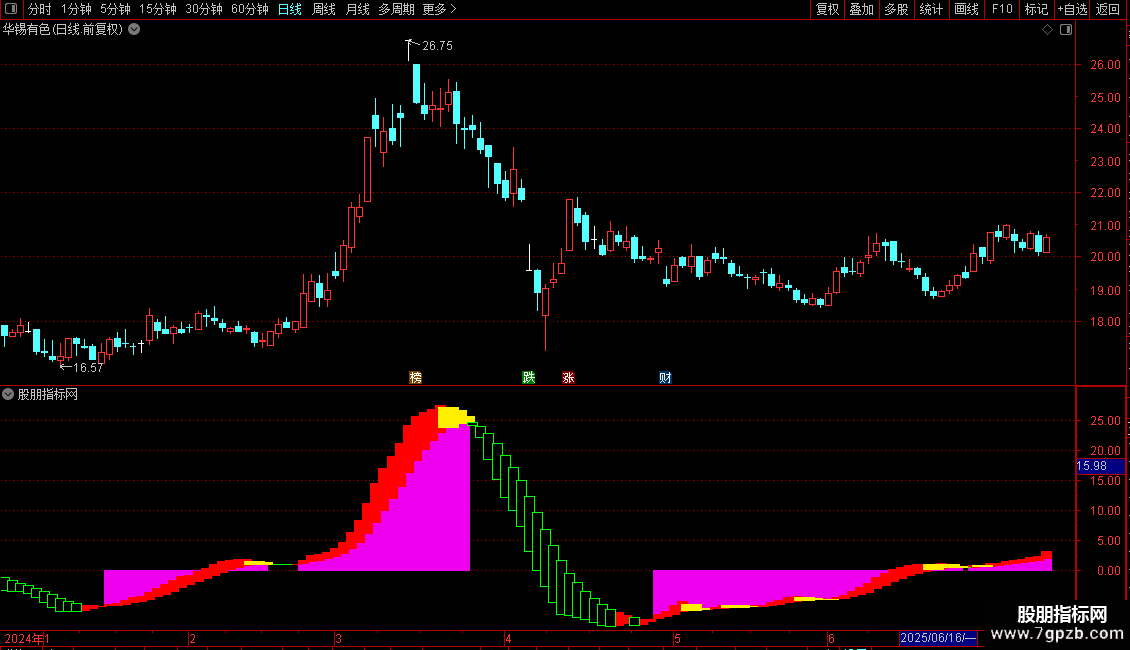Click the red 涨 event marker
The image size is (1130, 650).
568,378
